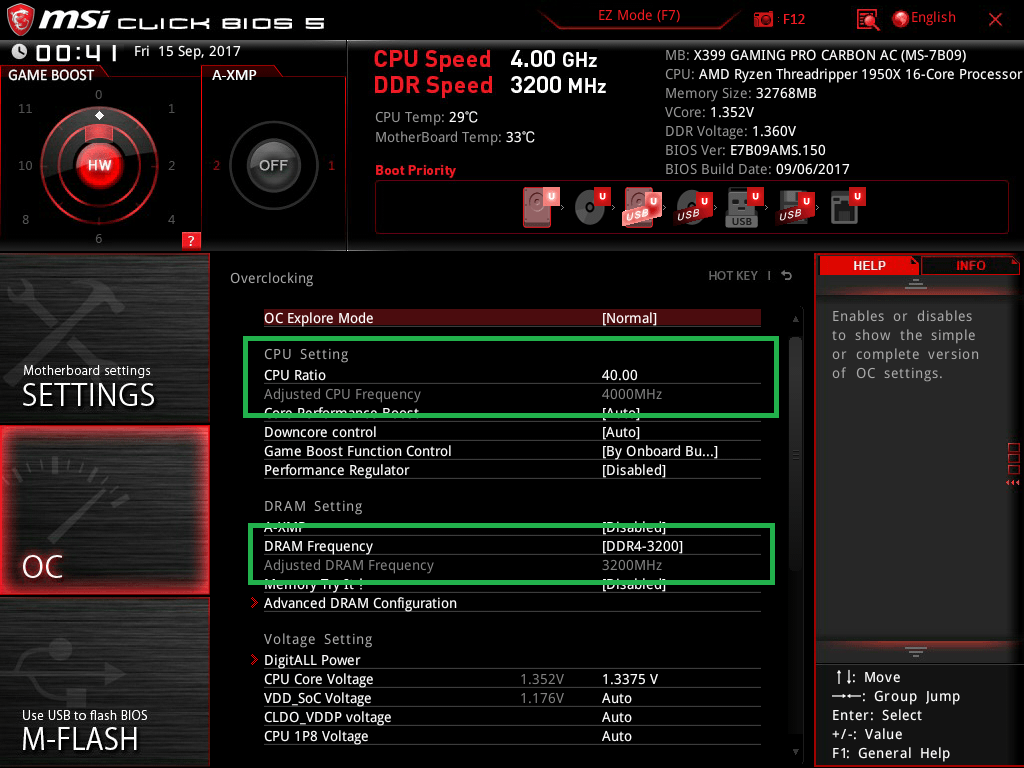This screenshot has width=1024, height=768.
Task: Select the USB CD/DVD boot device icon
Action: pyautogui.click(x=693, y=207)
